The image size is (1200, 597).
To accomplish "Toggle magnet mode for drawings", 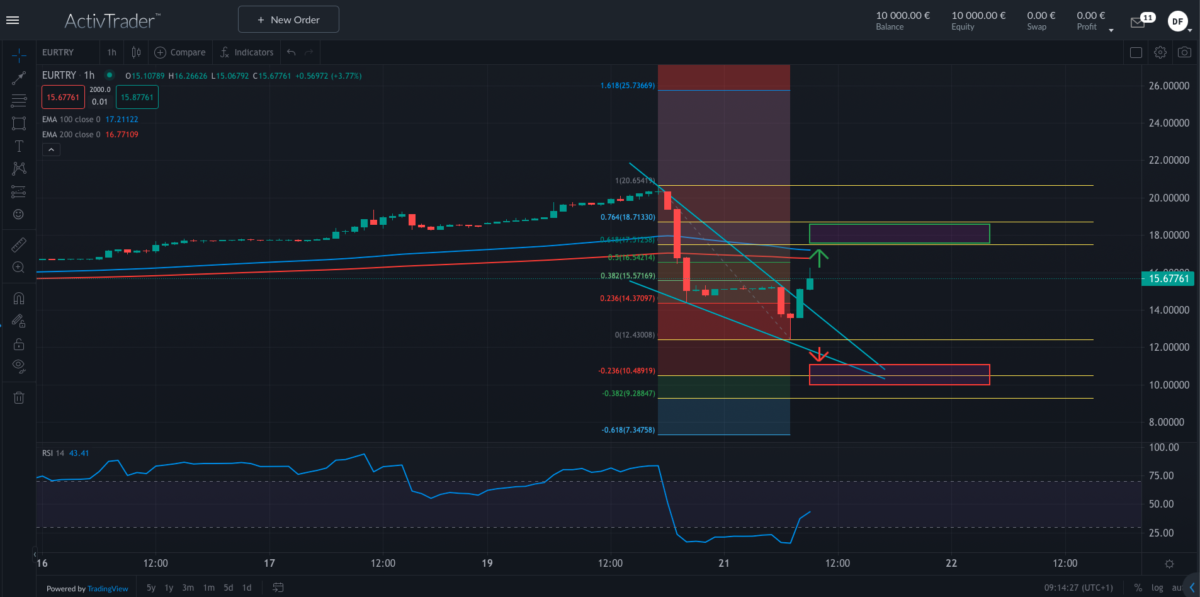I will point(18,297).
